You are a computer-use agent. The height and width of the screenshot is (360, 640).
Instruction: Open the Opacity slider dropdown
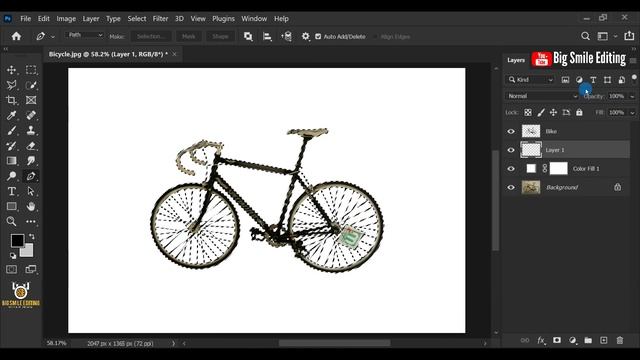point(632,96)
